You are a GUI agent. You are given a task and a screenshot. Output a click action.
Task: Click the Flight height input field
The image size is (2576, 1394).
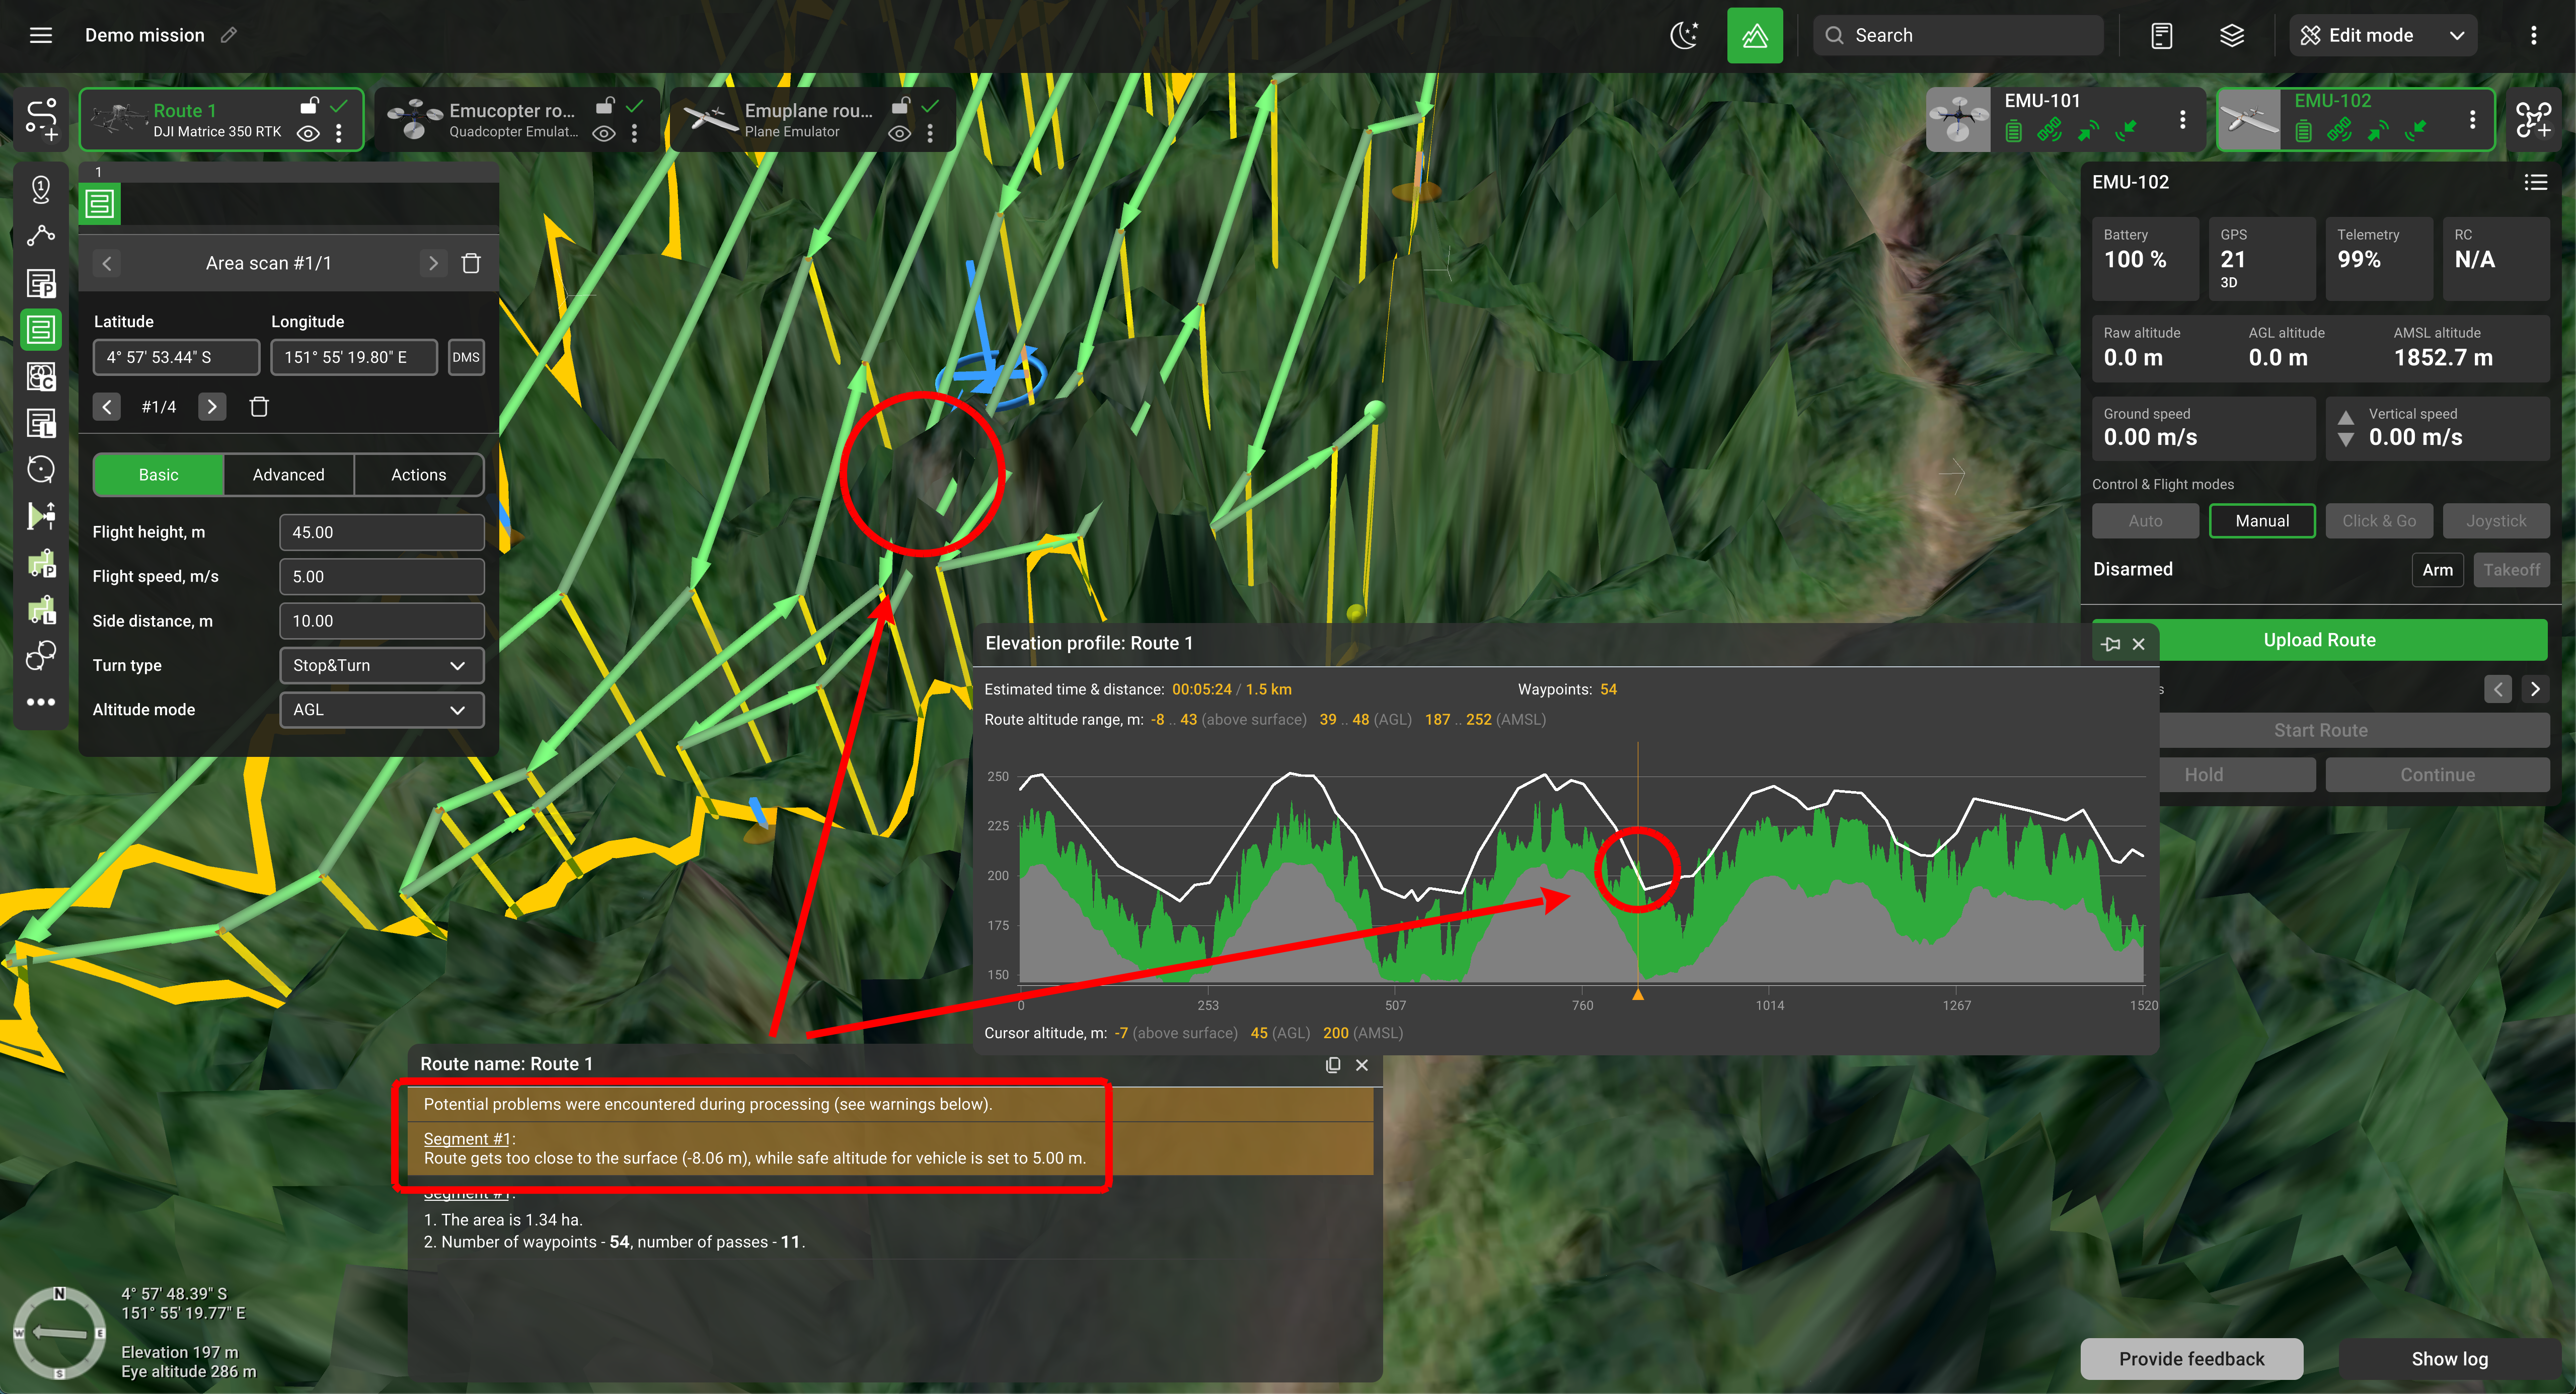click(x=381, y=532)
